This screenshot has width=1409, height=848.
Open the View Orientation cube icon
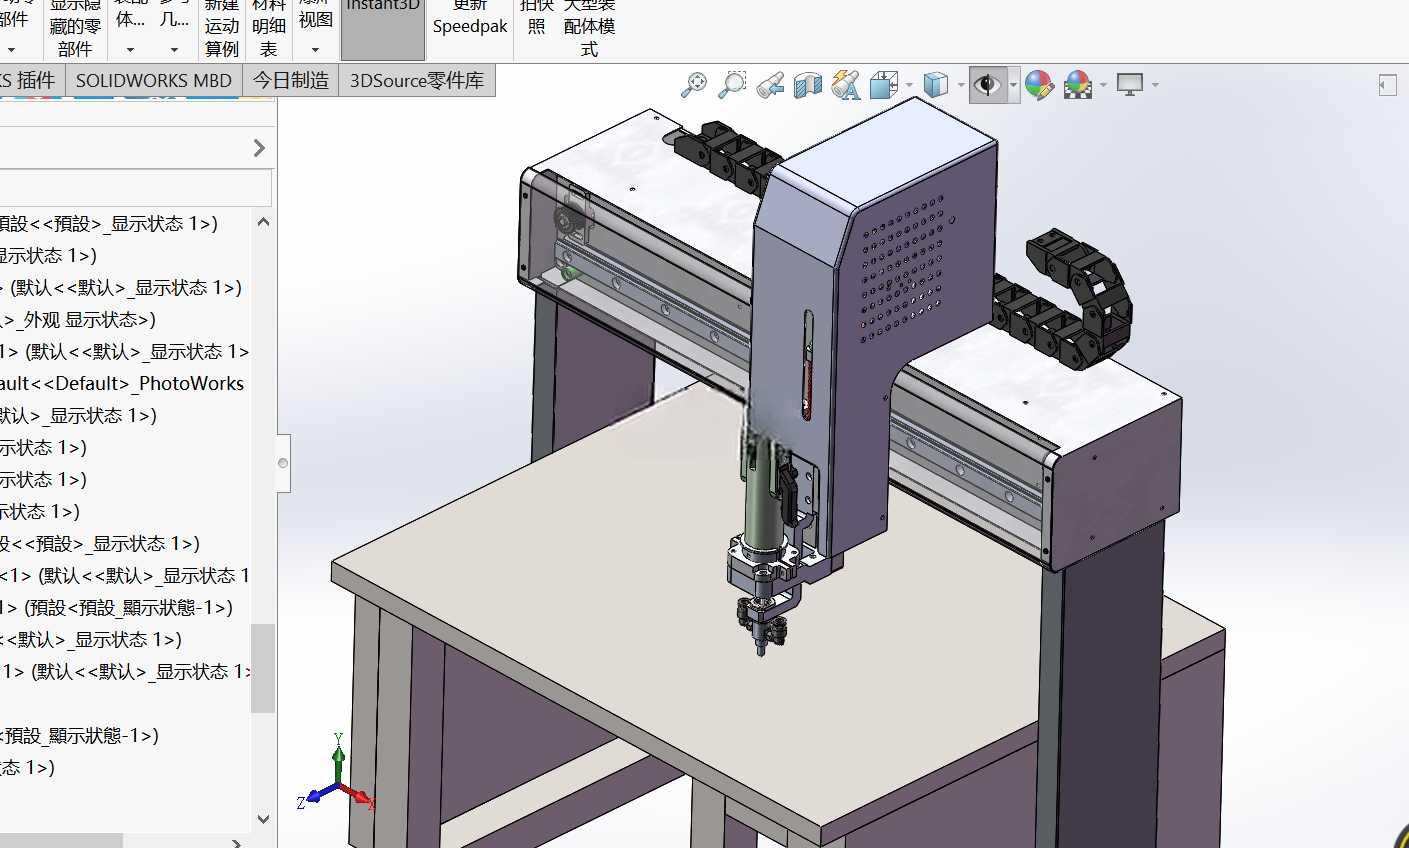click(883, 85)
